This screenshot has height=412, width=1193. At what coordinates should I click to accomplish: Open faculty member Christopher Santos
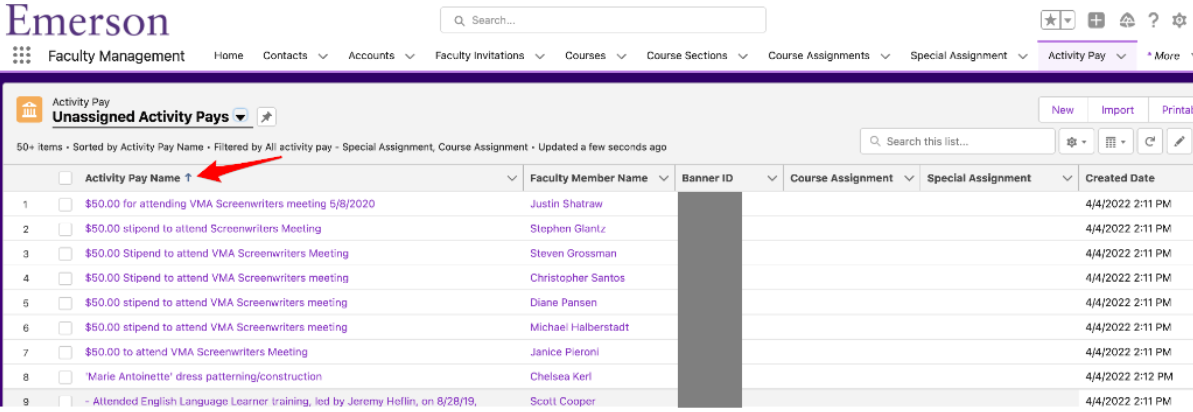[x=577, y=277]
